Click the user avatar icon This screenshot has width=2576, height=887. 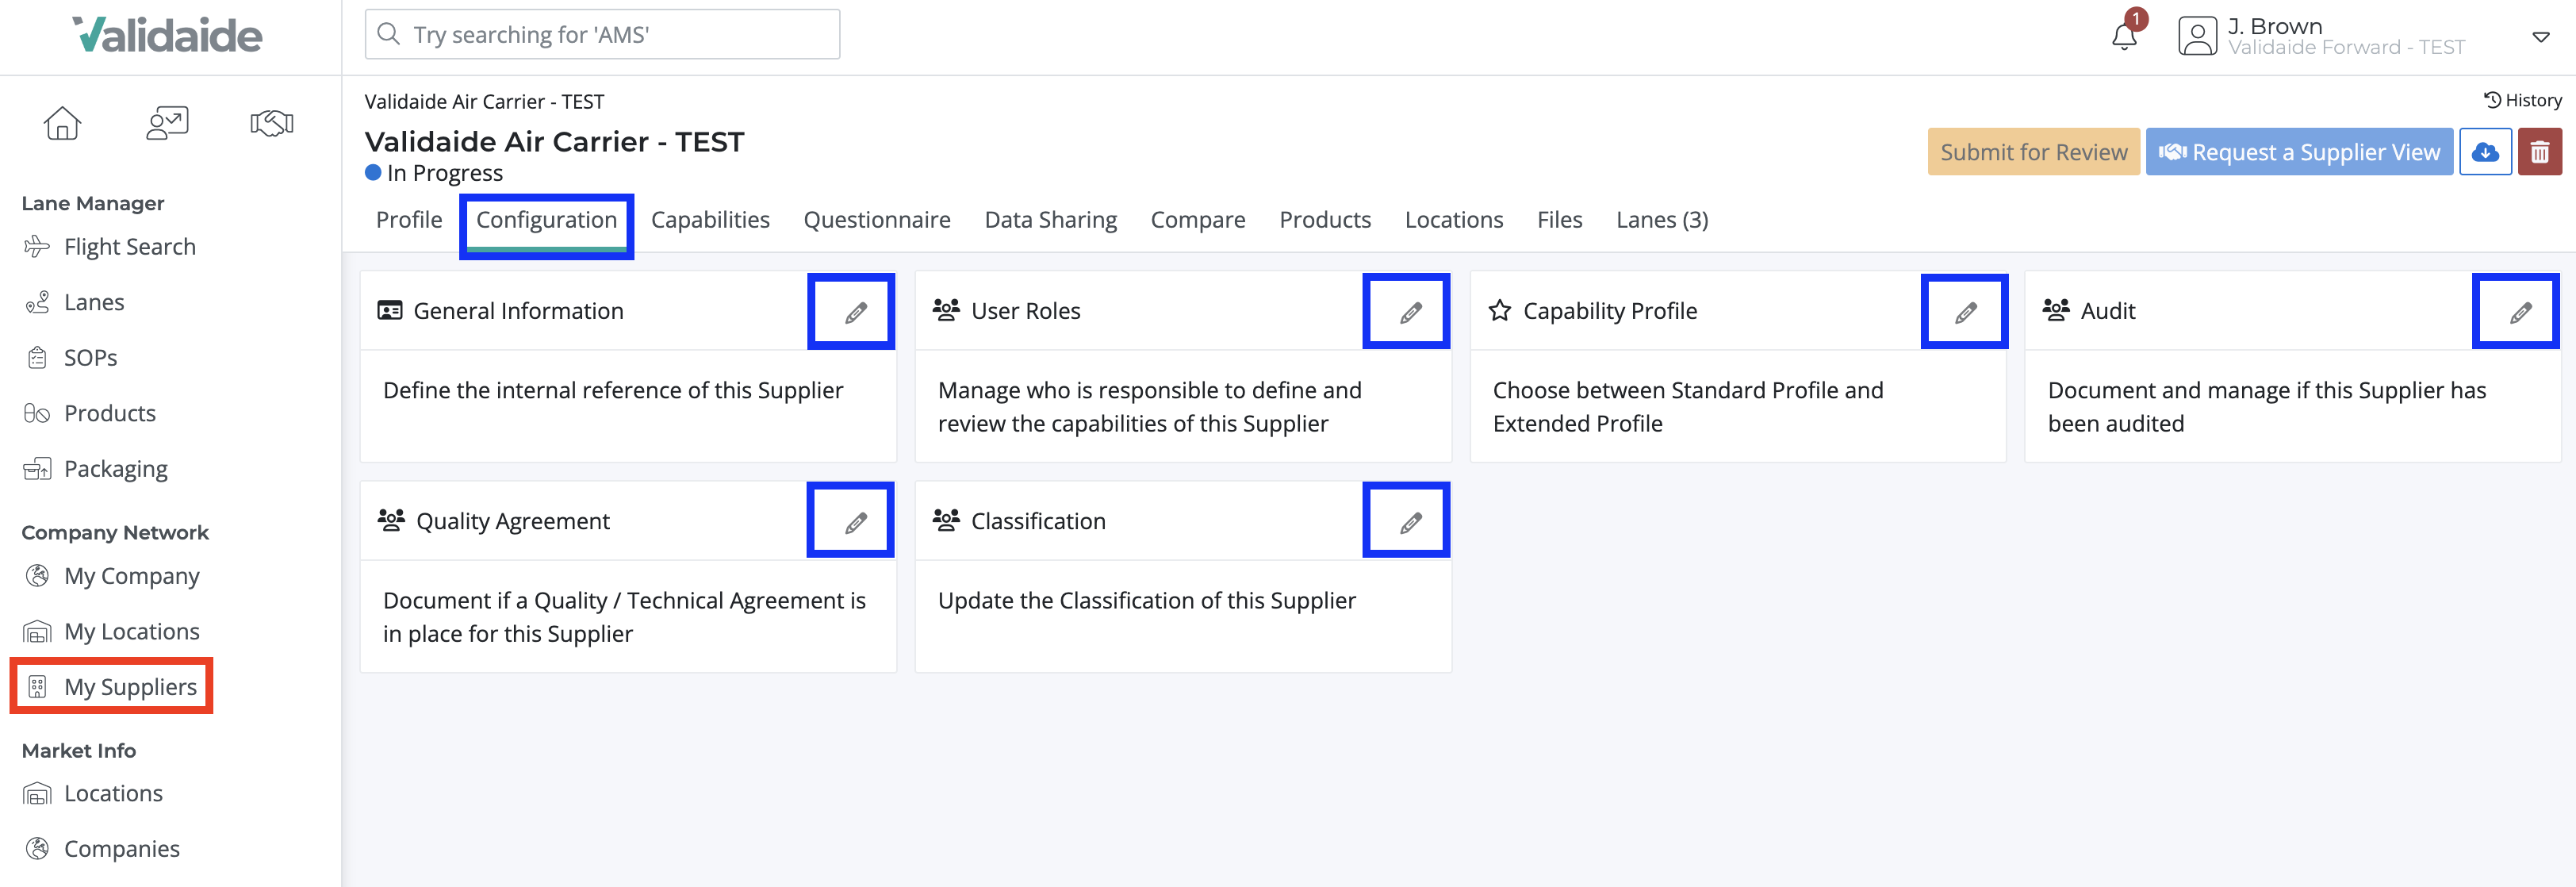point(2197,36)
